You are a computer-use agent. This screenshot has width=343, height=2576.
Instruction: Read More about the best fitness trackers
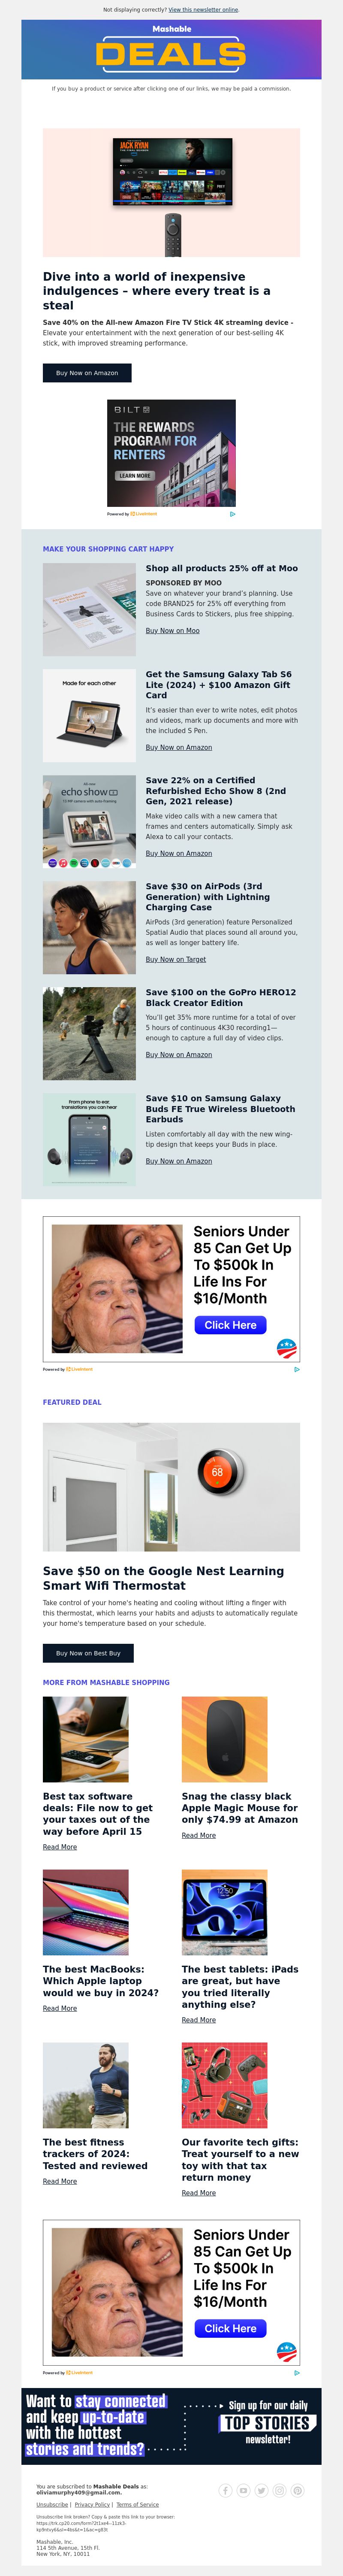60,2181
